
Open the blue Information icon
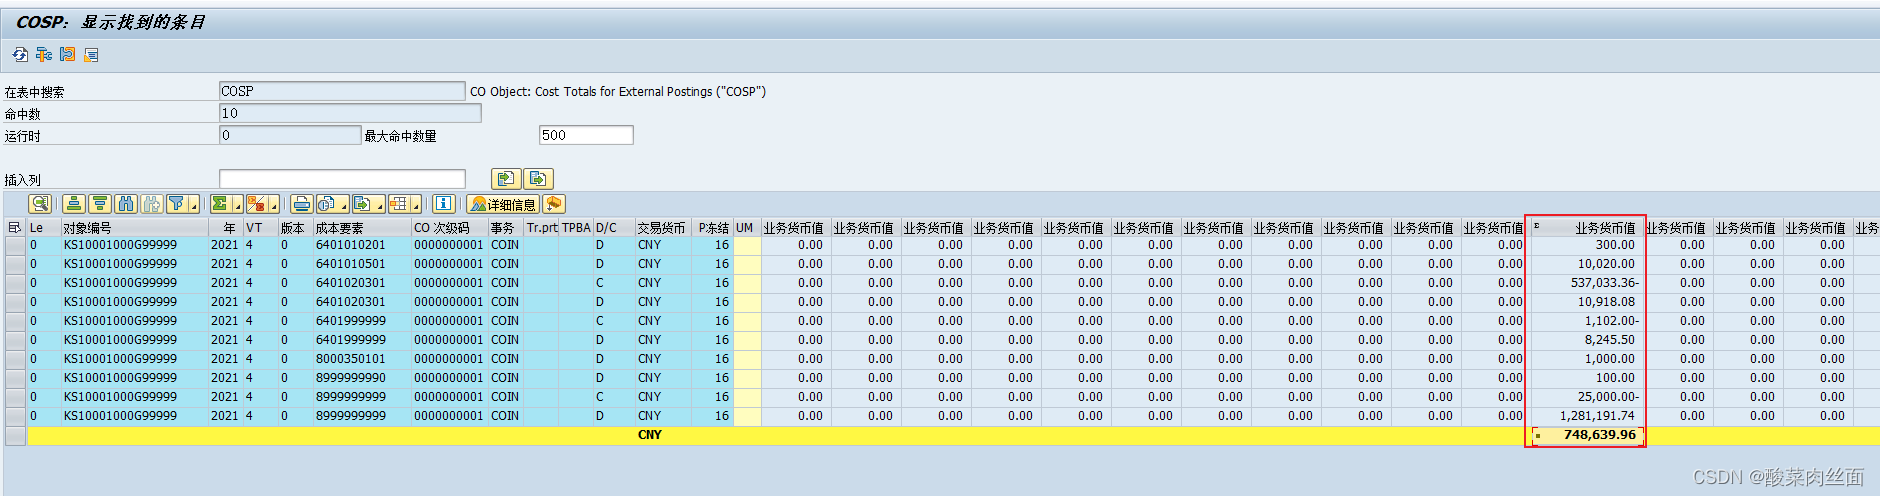[x=443, y=204]
